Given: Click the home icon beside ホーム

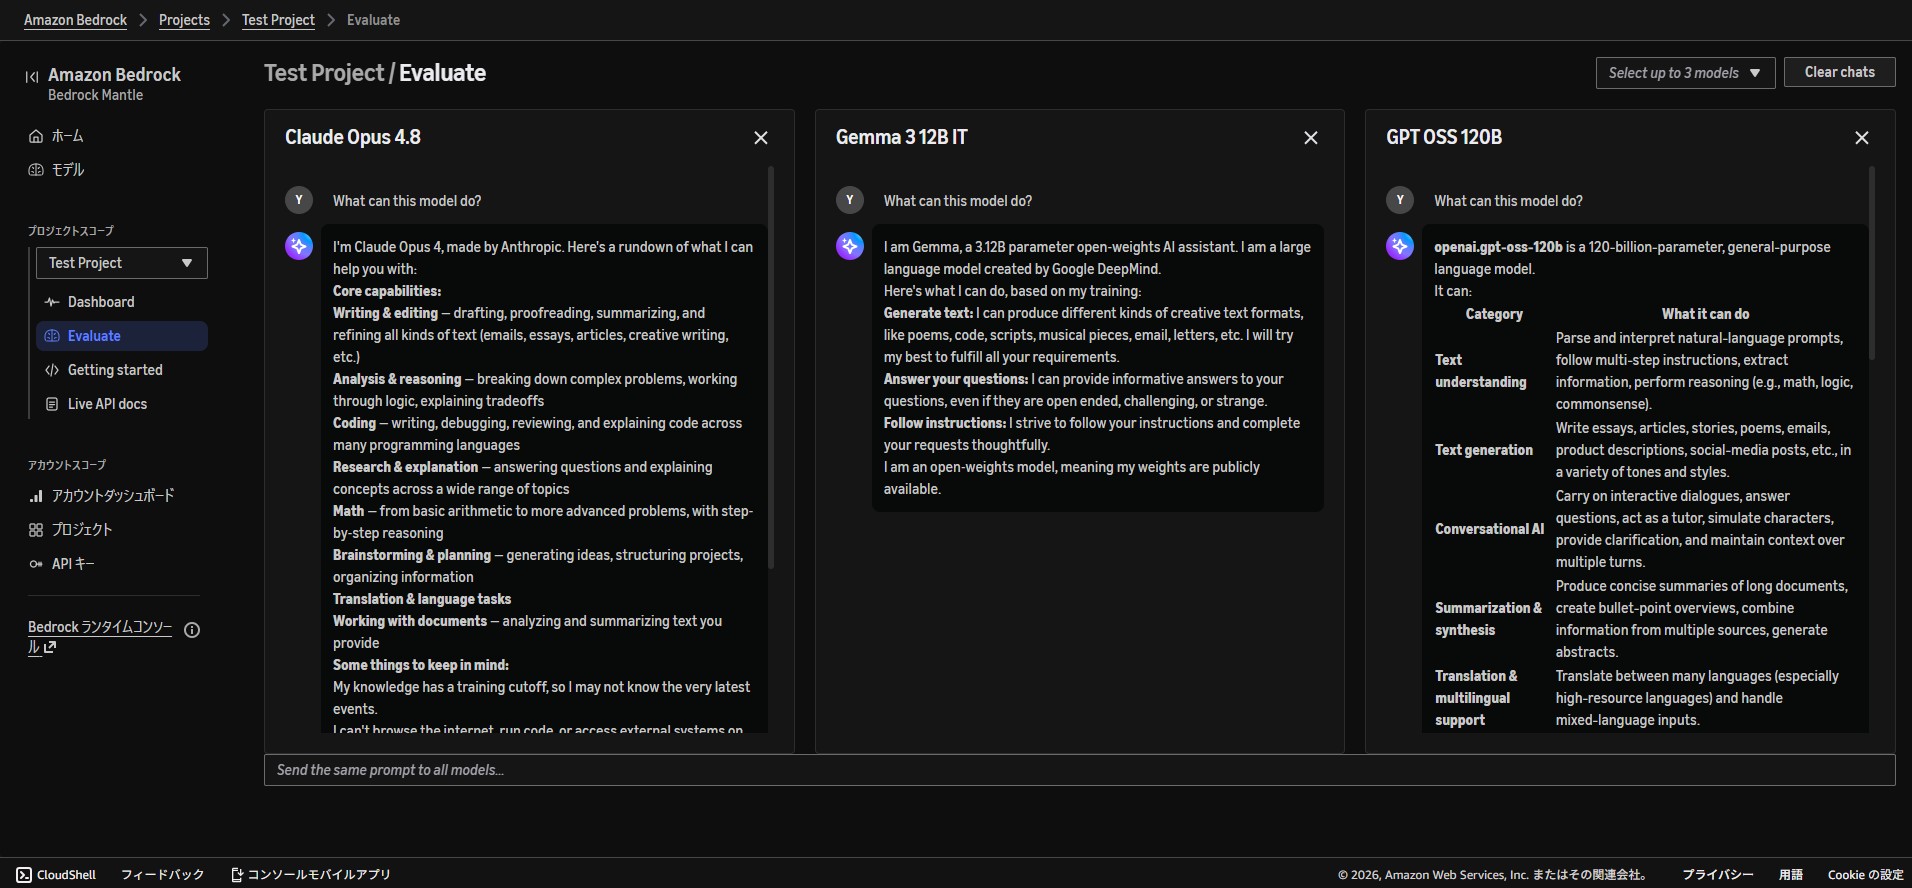Looking at the screenshot, I should (36, 136).
